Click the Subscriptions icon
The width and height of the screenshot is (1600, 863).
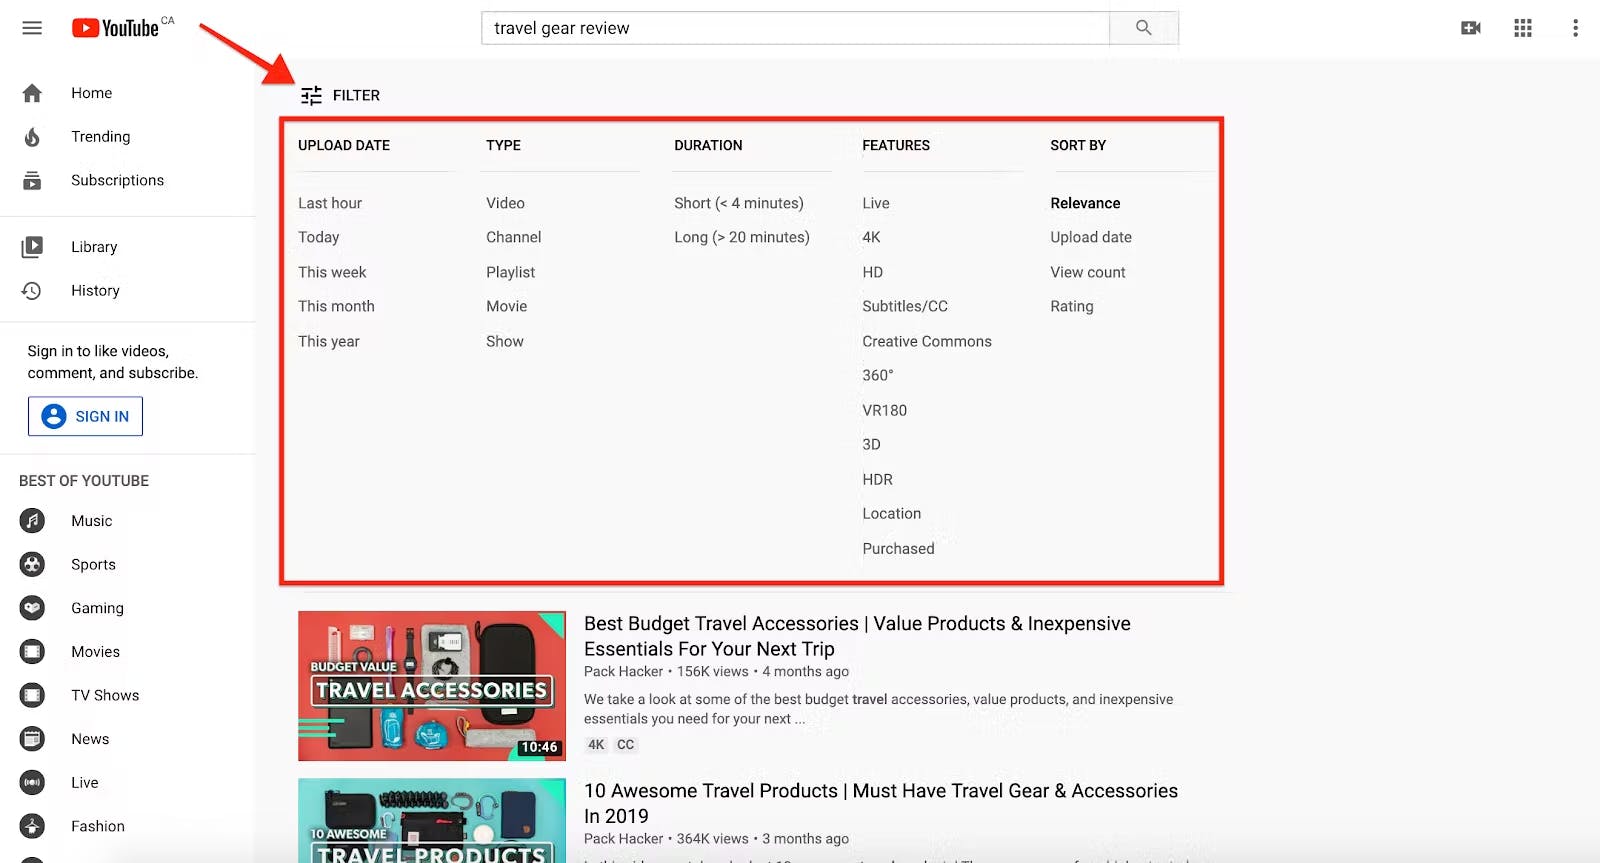[x=32, y=180]
